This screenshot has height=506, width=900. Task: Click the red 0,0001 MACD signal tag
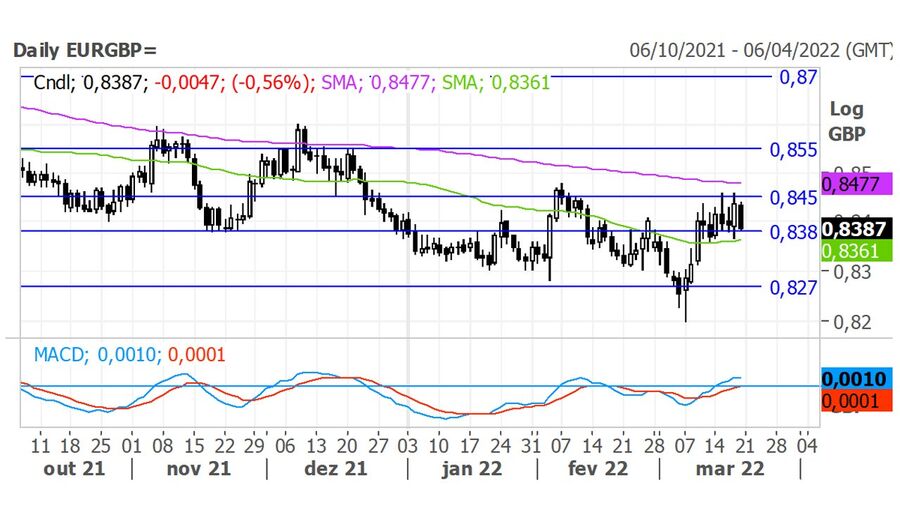point(856,401)
